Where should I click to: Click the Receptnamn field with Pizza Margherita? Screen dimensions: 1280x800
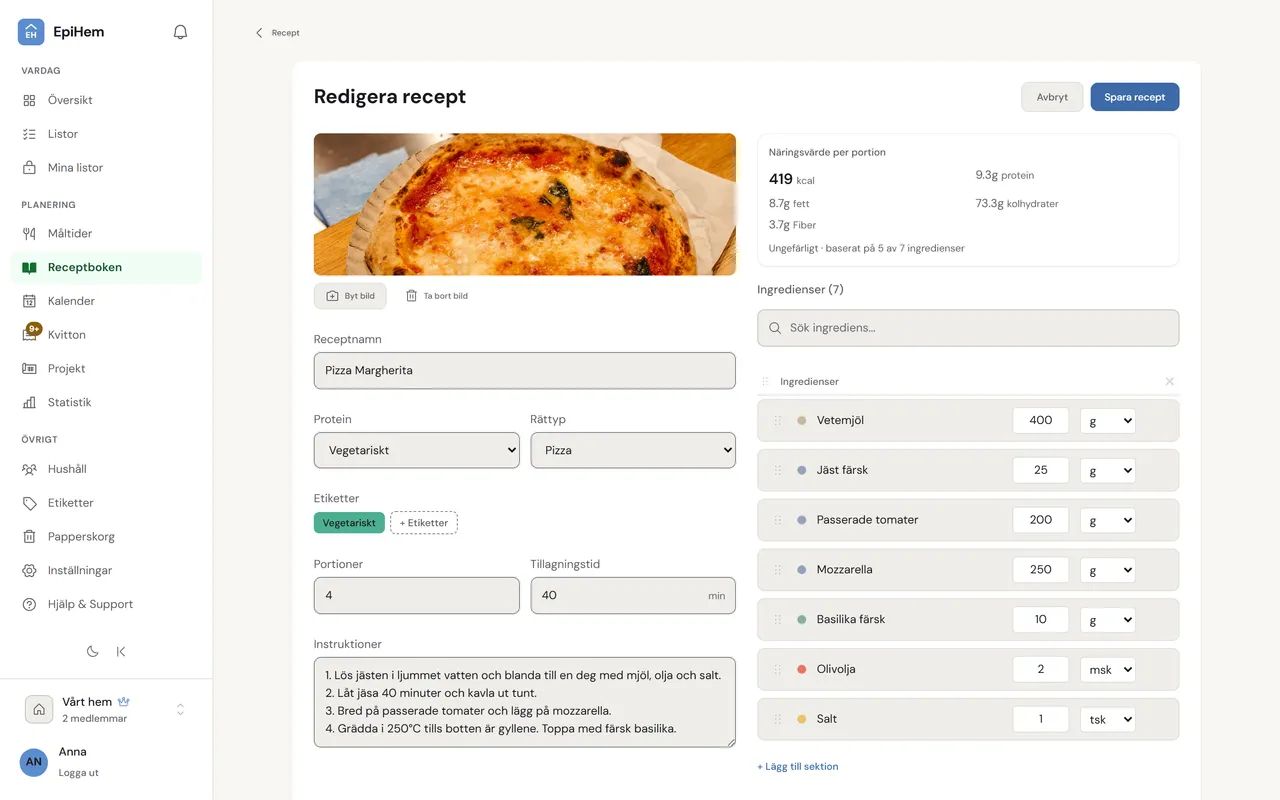525,370
